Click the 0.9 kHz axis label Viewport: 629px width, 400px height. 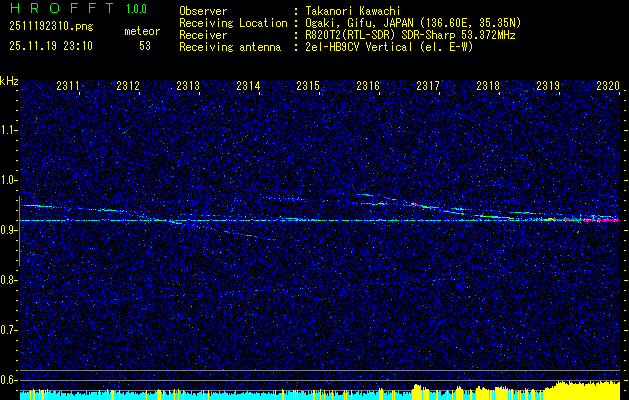8,230
